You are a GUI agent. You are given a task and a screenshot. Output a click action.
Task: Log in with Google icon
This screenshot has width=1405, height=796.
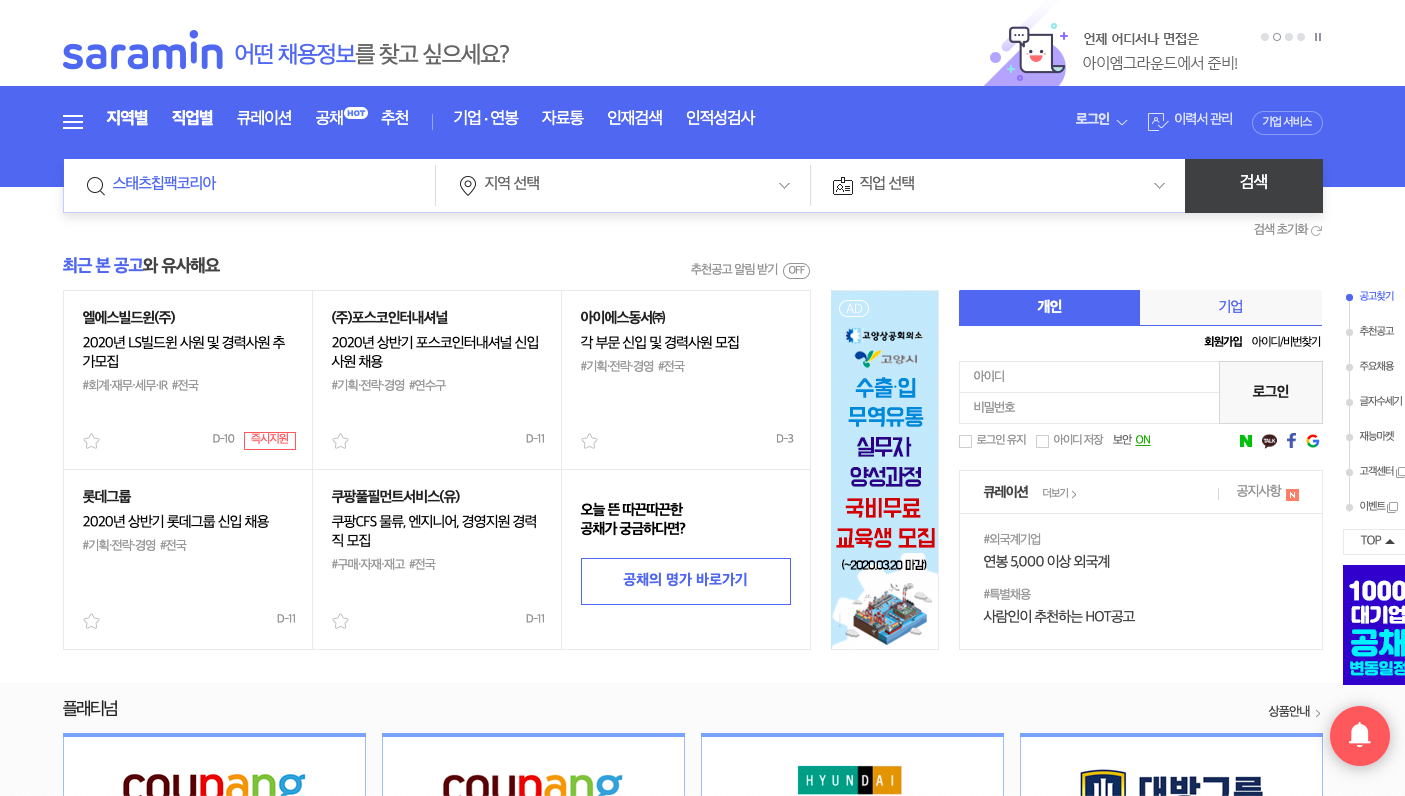click(1313, 441)
